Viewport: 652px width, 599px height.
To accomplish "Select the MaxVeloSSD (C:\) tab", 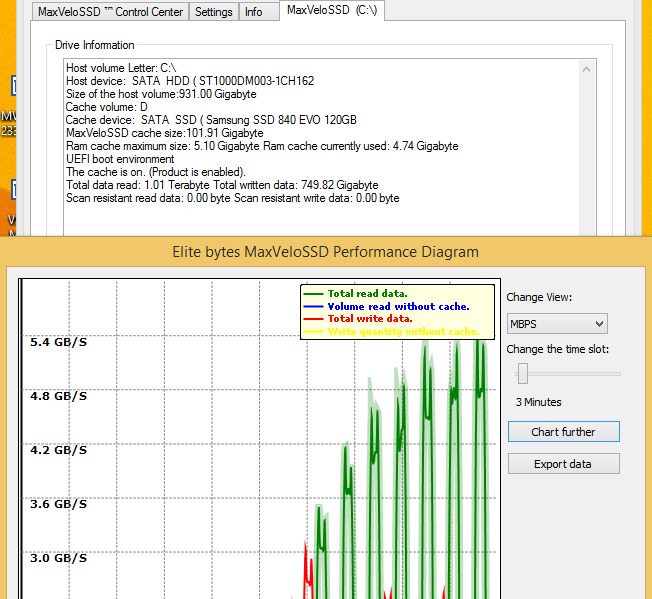I will (x=332, y=10).
